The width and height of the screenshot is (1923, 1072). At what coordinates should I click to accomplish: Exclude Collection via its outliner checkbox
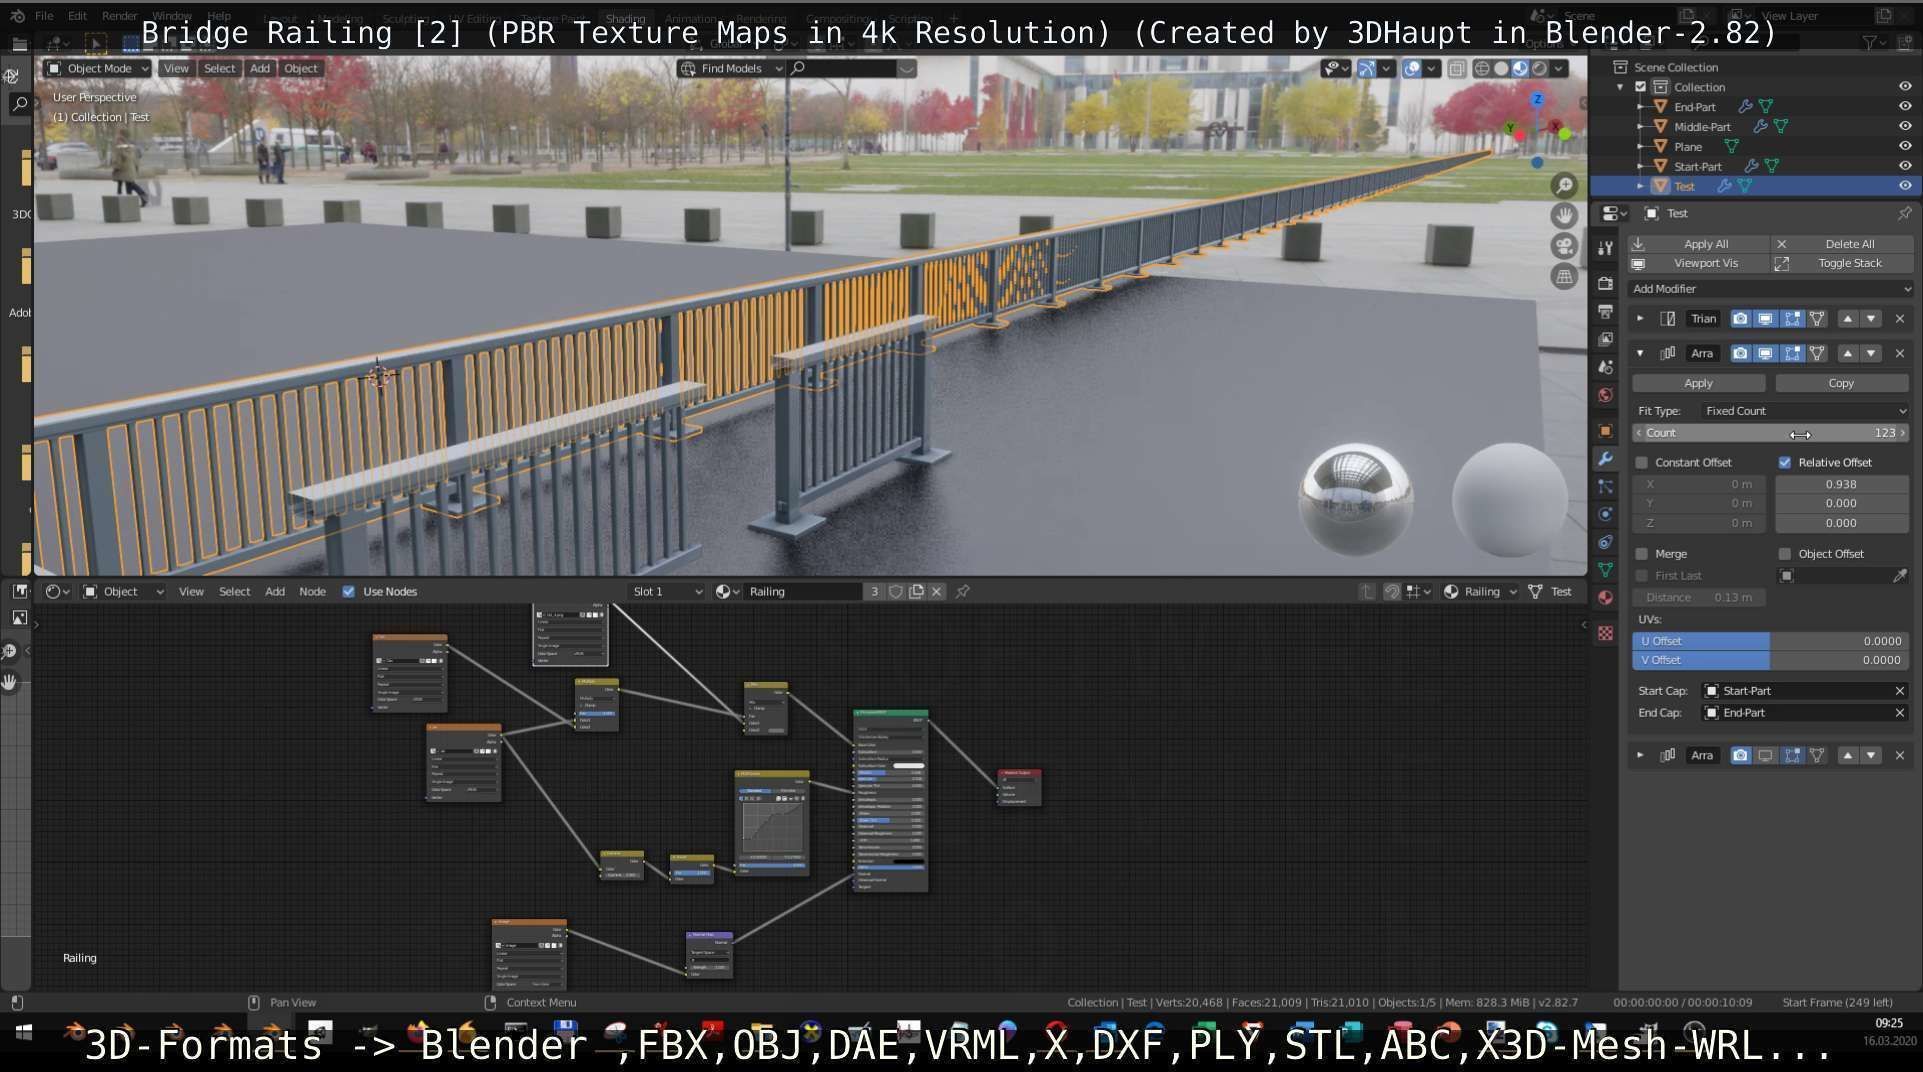coord(1640,87)
